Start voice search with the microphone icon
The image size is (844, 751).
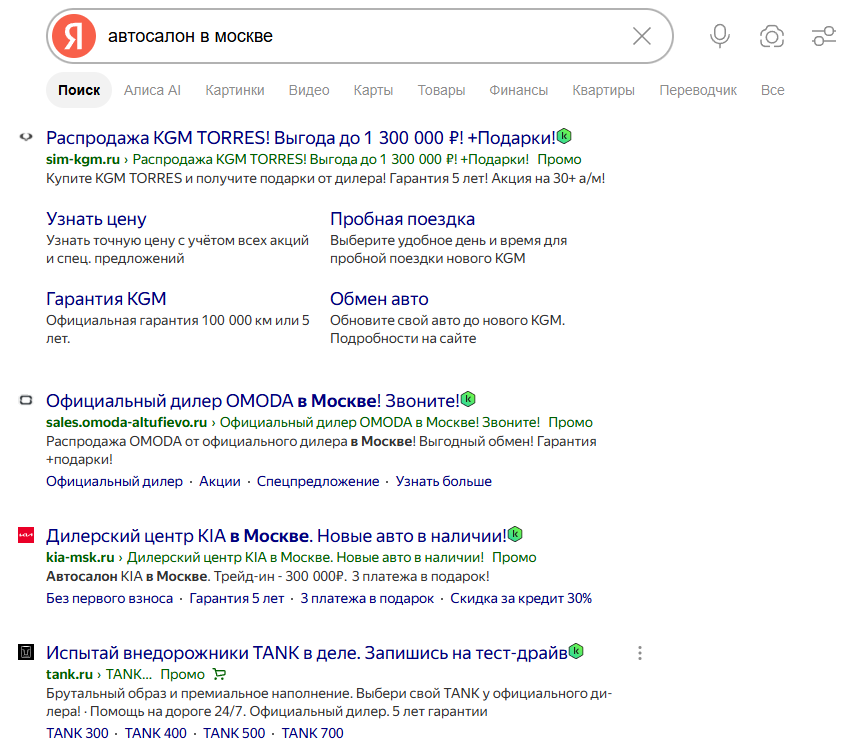(x=720, y=36)
